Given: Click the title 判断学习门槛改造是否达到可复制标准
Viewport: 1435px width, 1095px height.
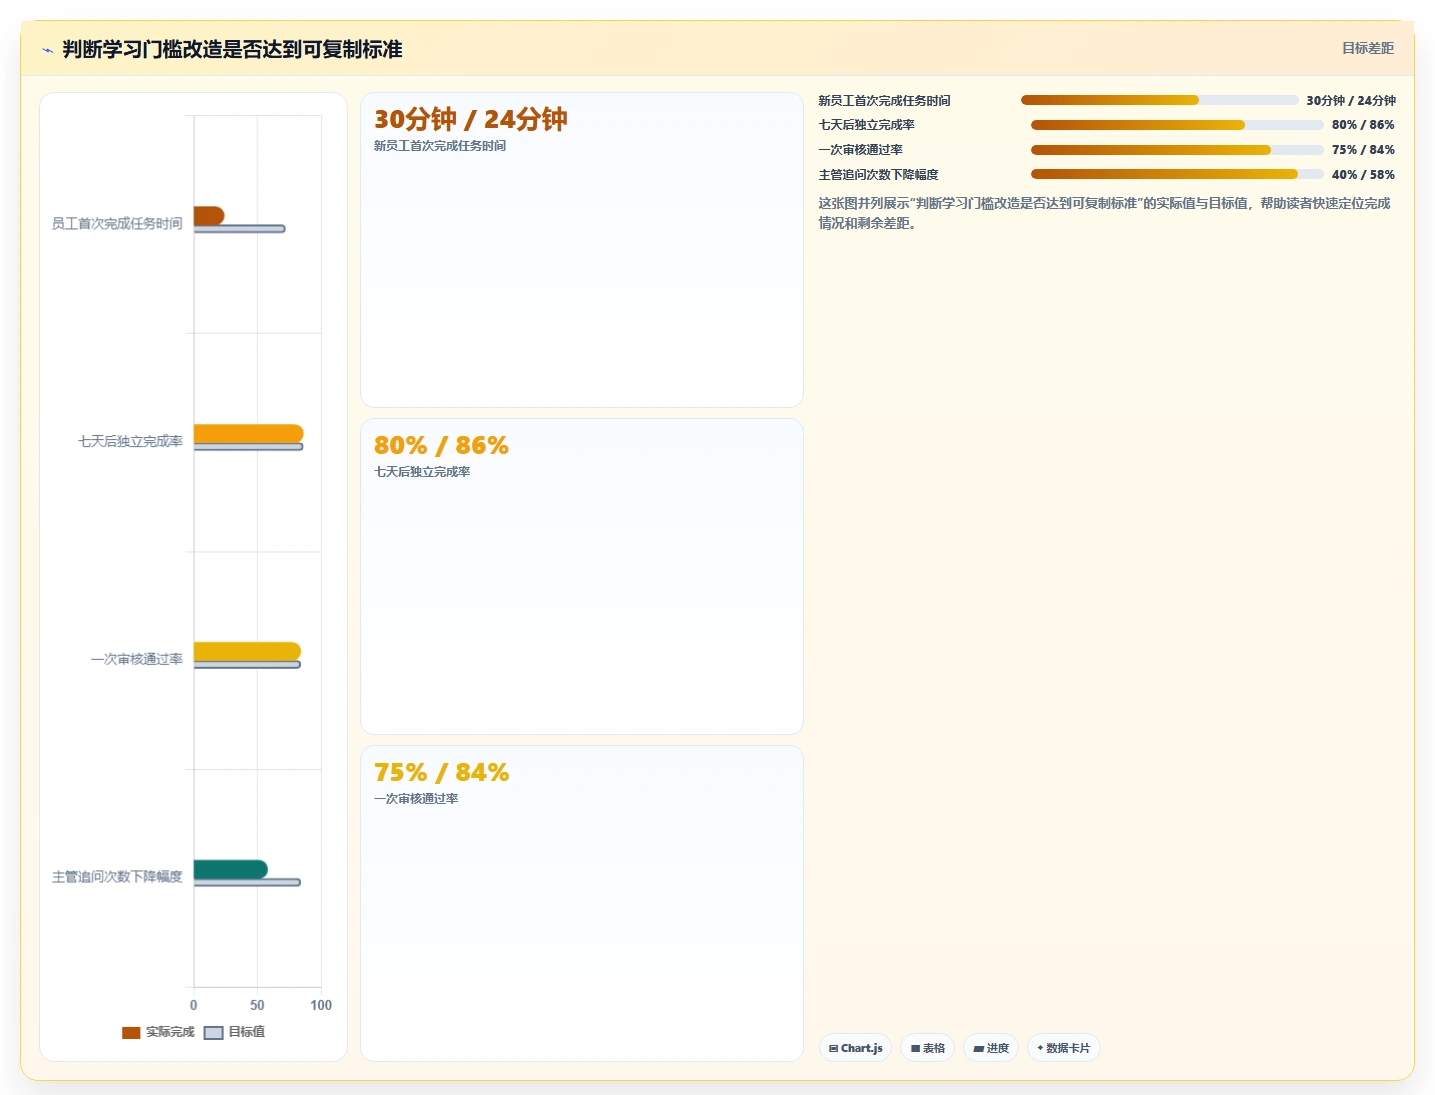Looking at the screenshot, I should coord(232,49).
